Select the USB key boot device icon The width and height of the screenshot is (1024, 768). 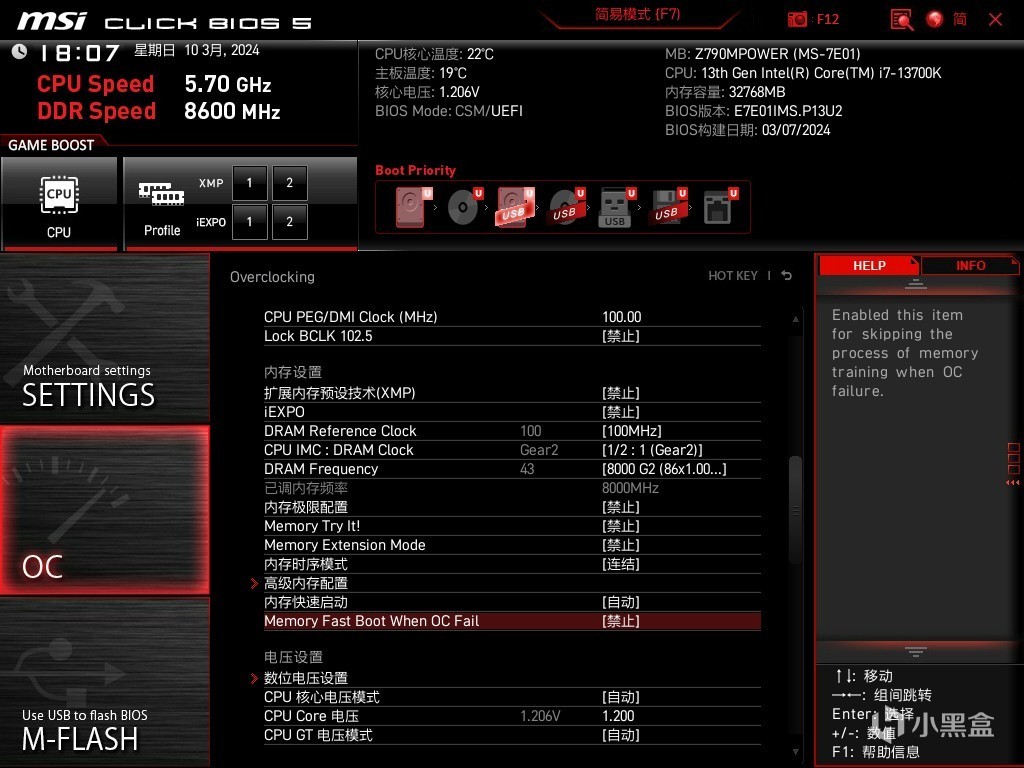click(x=617, y=208)
